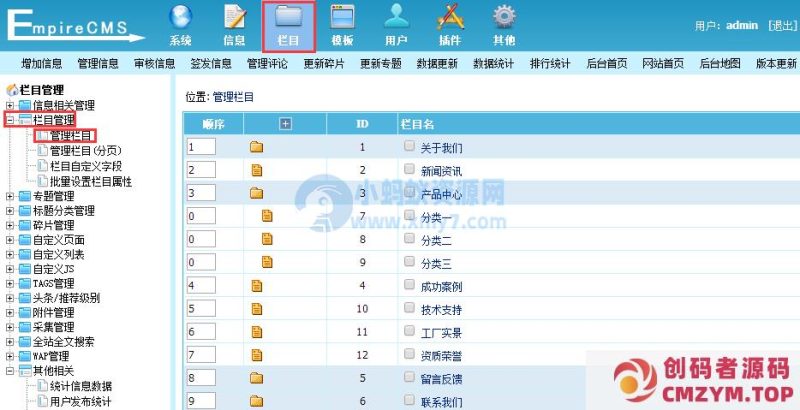Click page icon in 新闻资讯 row
The width and height of the screenshot is (800, 410).
pyautogui.click(x=257, y=170)
